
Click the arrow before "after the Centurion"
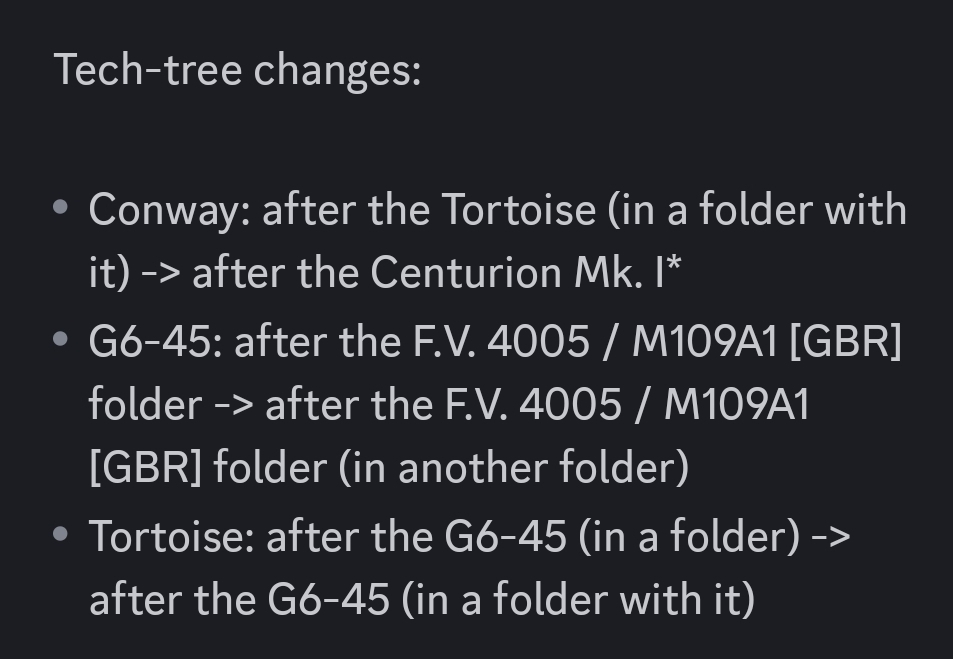point(160,274)
